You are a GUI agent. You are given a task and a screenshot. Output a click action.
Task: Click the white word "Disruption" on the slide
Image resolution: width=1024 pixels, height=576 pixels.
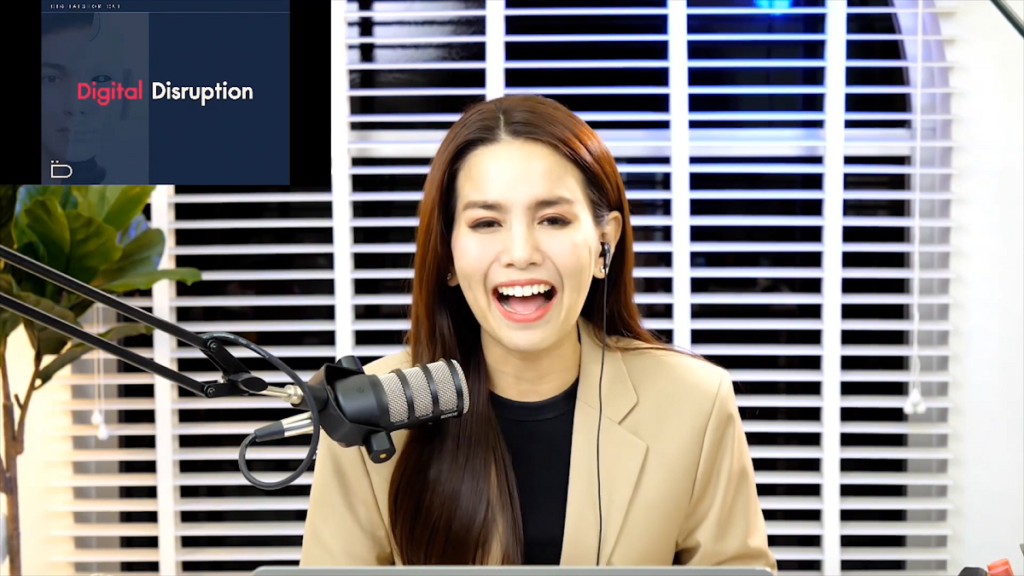202,91
